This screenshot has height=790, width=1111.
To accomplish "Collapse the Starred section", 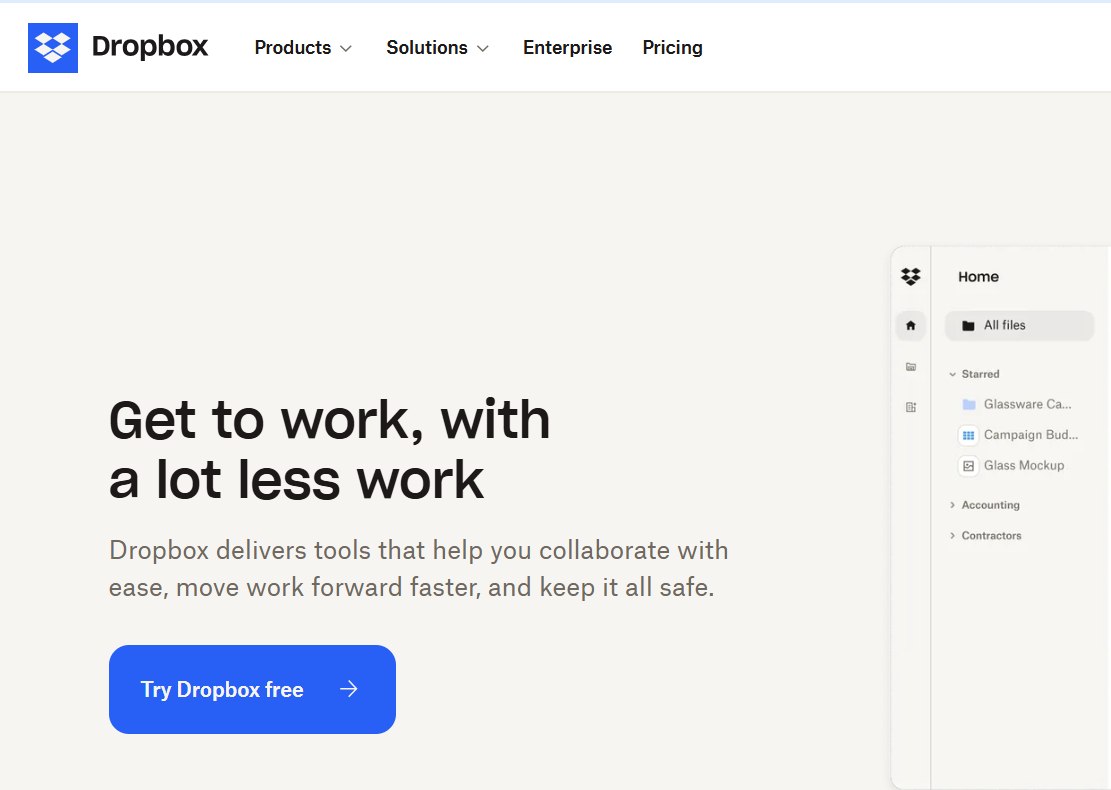I will pos(974,374).
